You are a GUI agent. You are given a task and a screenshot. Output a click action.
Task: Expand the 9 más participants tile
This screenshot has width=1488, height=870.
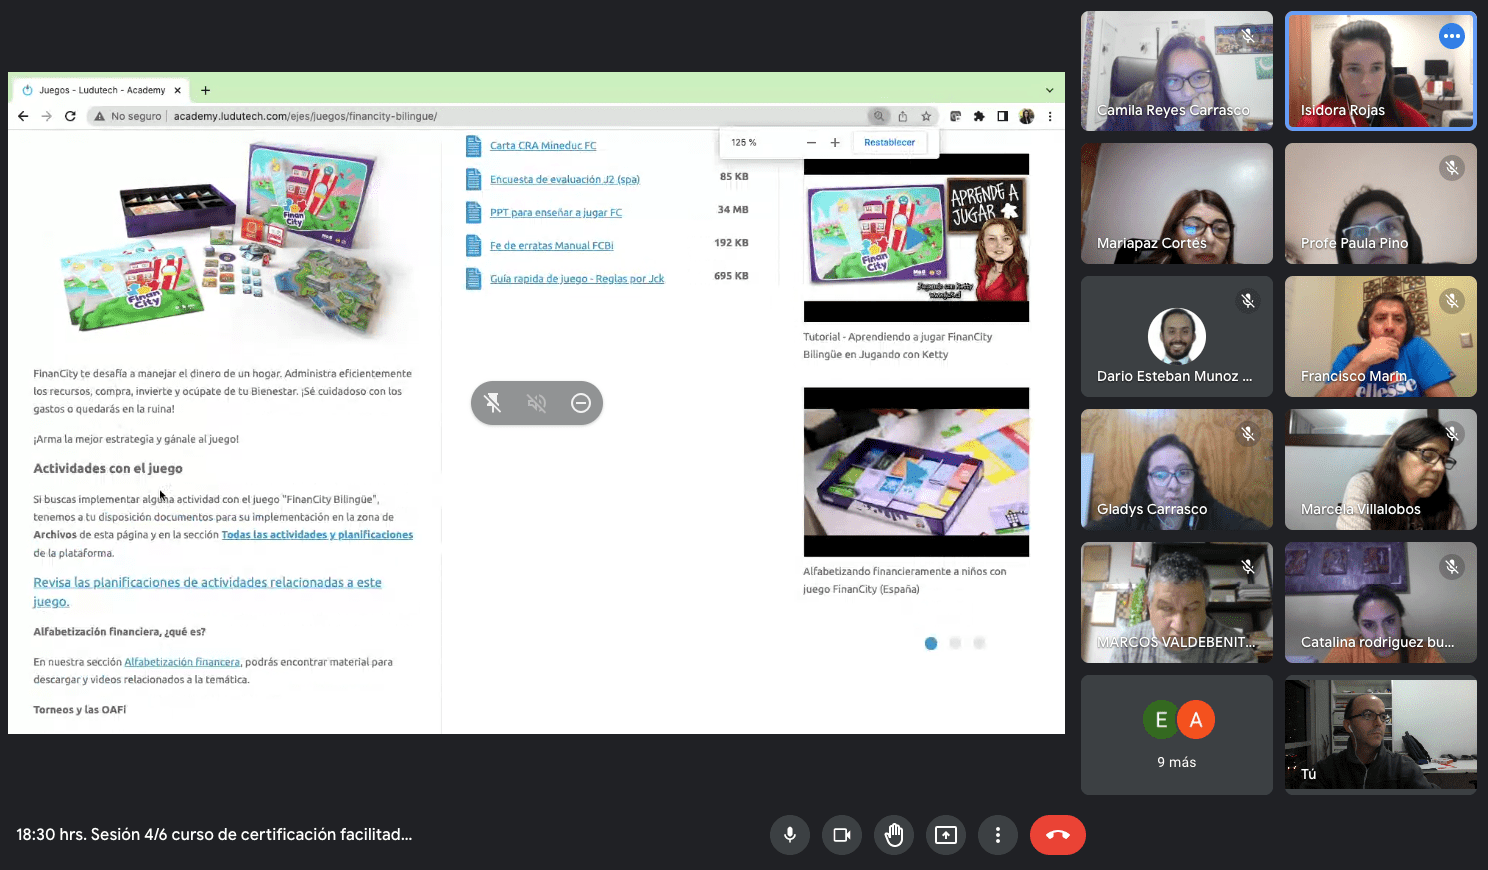click(x=1177, y=735)
